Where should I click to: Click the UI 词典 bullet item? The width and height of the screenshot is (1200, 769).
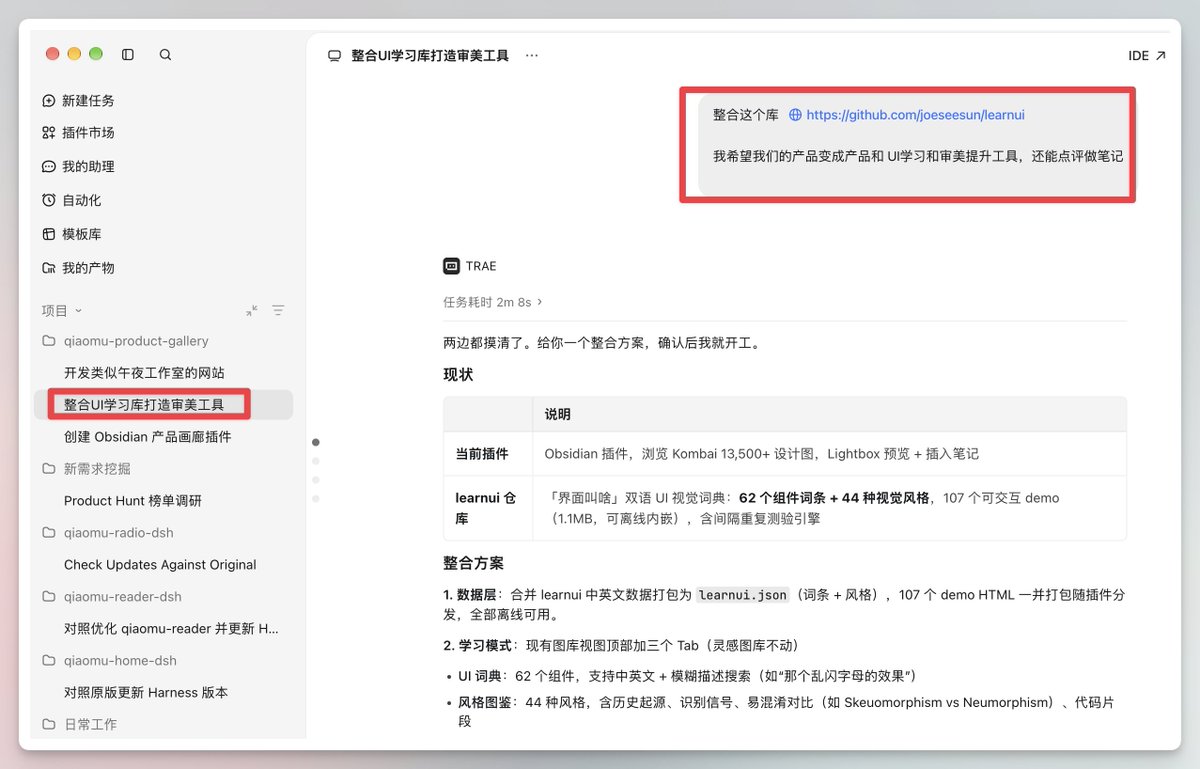688,675
